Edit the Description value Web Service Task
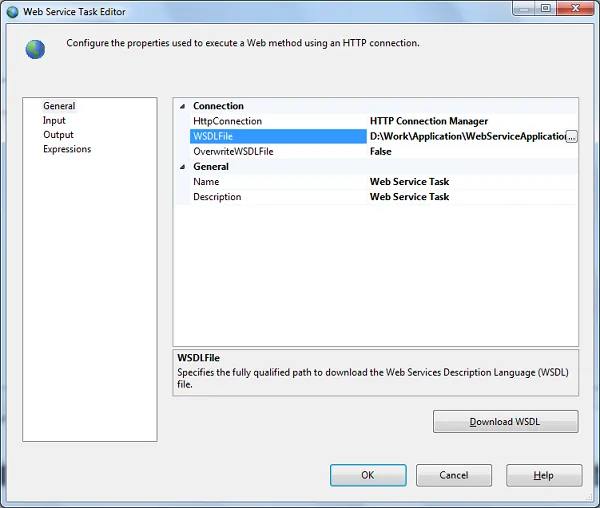This screenshot has width=600, height=508. coord(409,197)
